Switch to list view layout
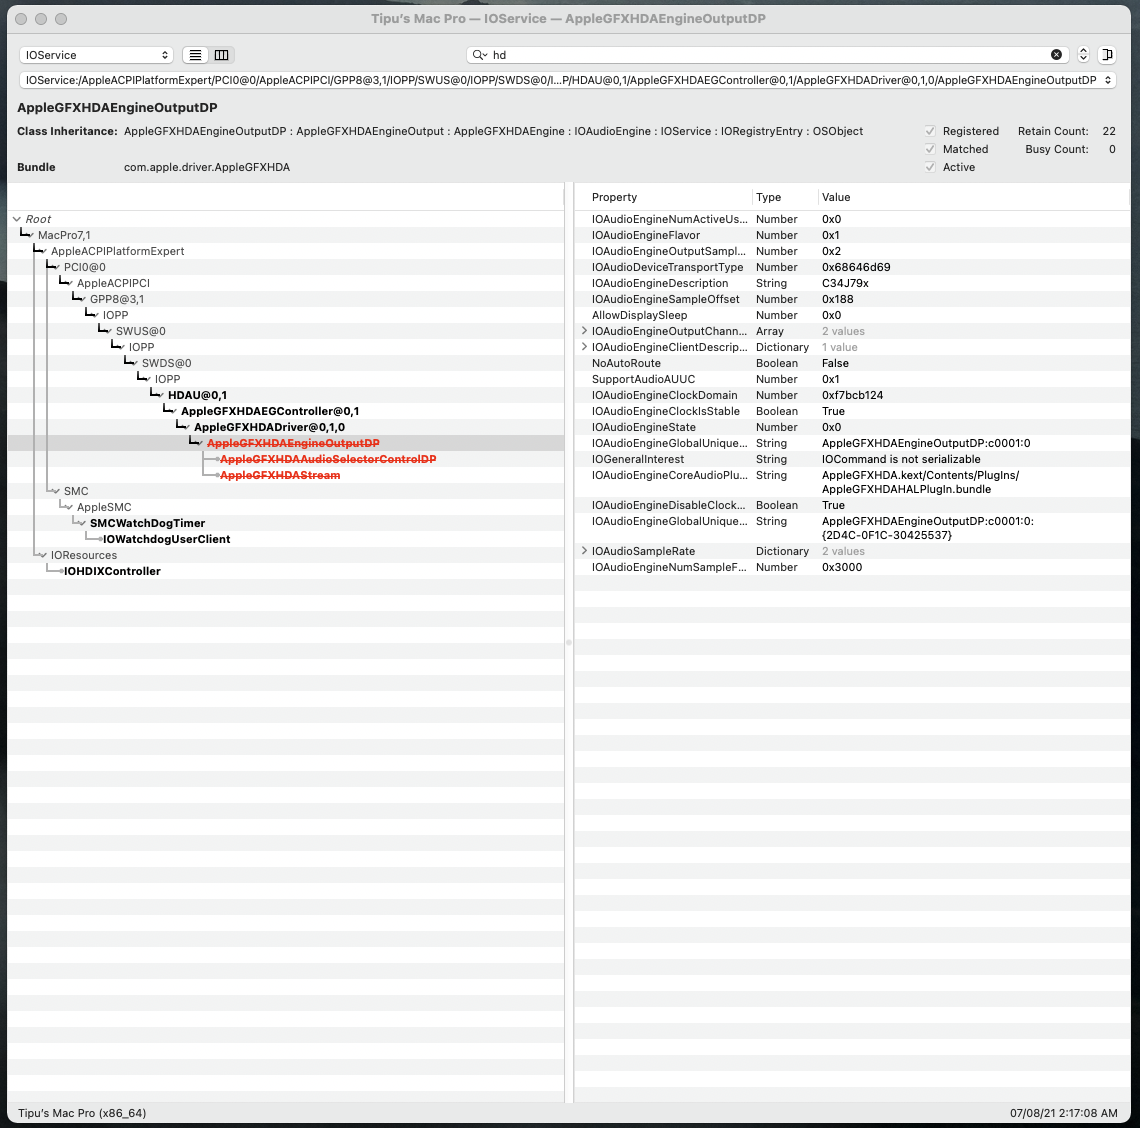Viewport: 1140px width, 1128px height. pyautogui.click(x=196, y=55)
